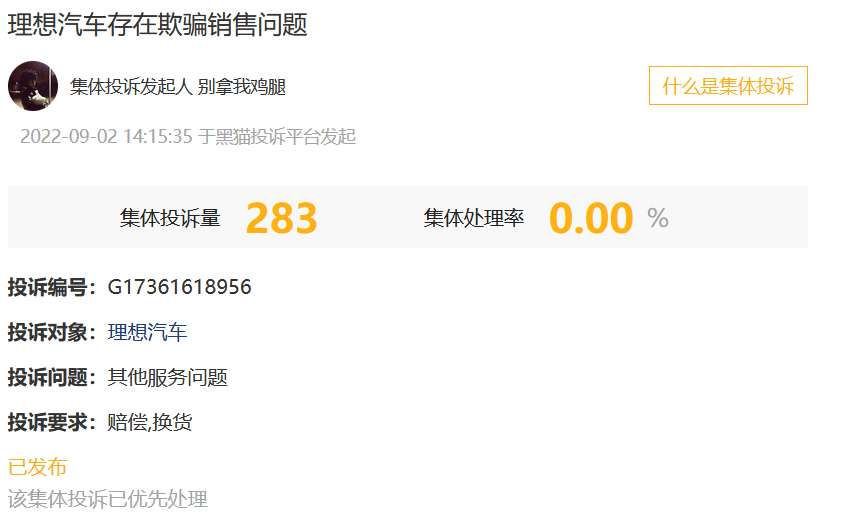Click the 集体投诉量 label
850x519 pixels.
click(170, 218)
